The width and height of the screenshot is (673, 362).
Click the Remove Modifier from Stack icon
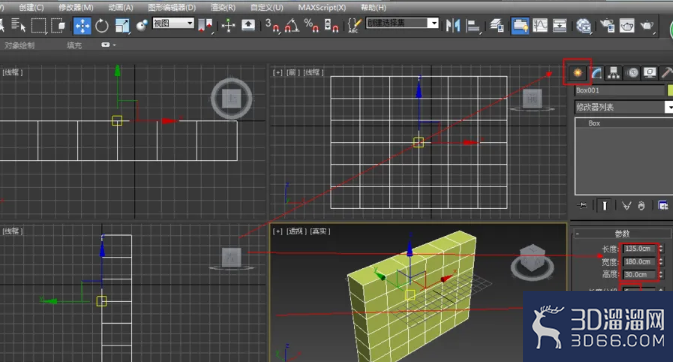pyautogui.click(x=641, y=206)
